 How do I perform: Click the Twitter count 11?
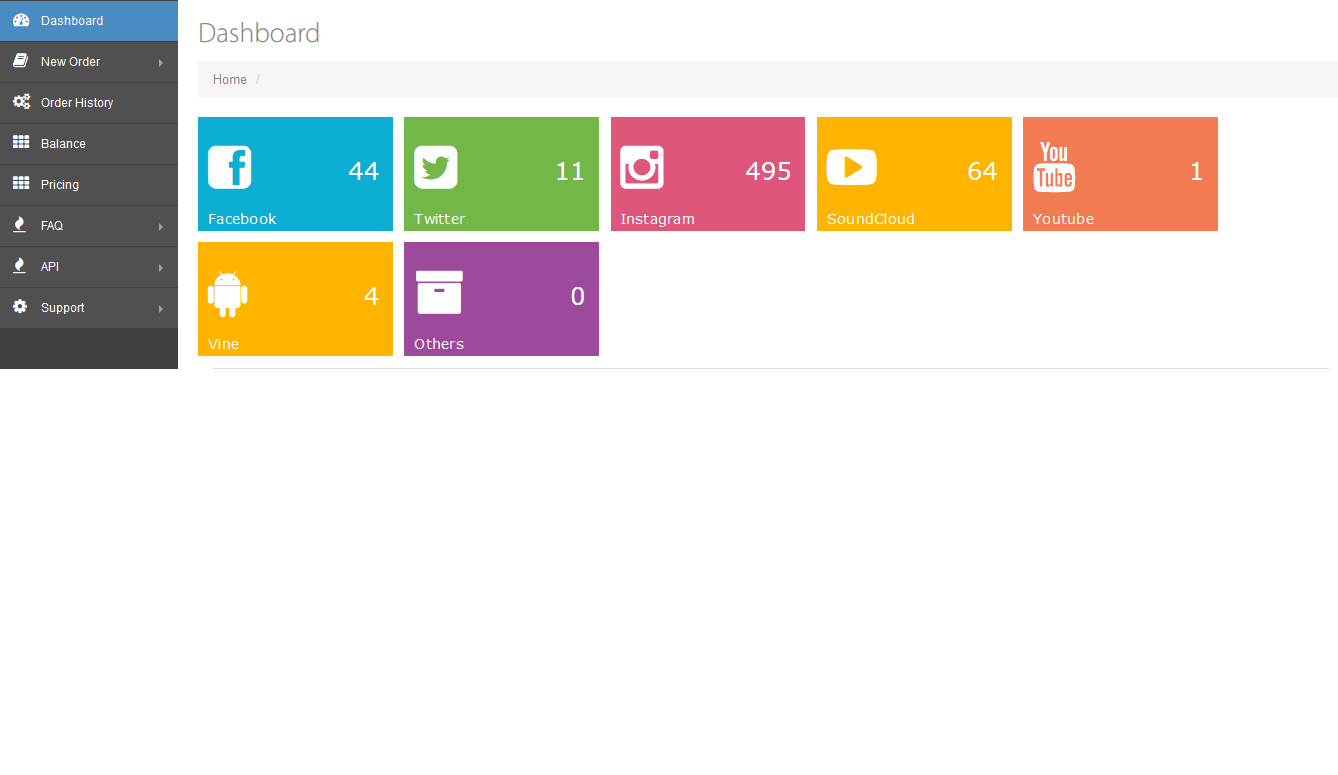(570, 172)
